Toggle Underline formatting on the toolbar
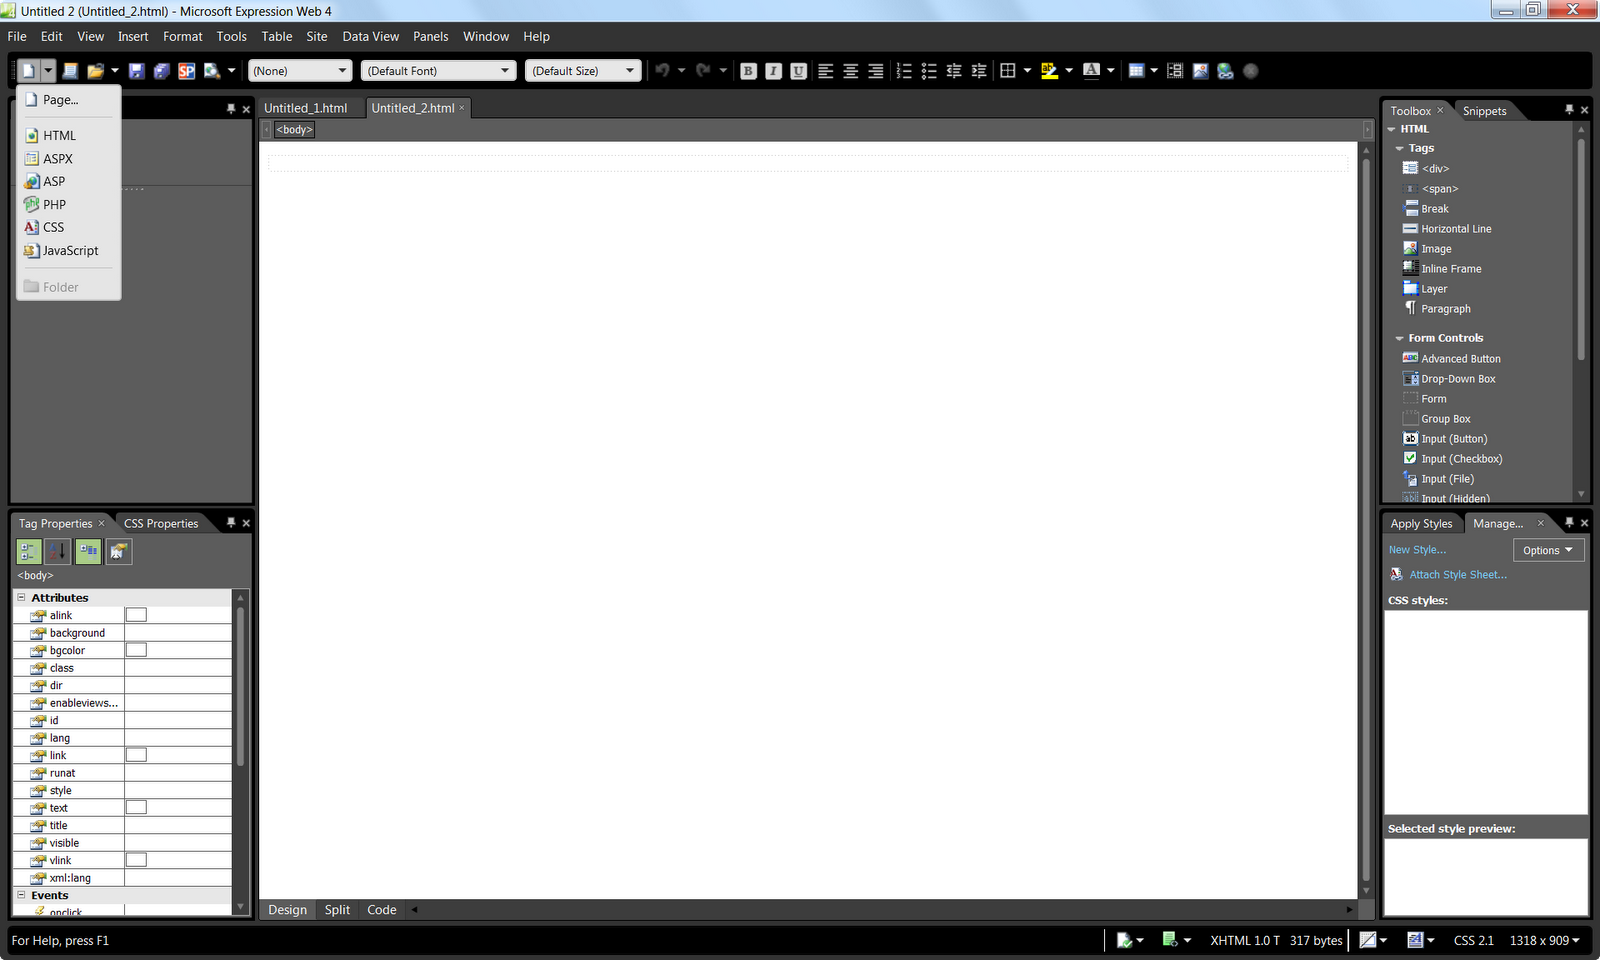 (798, 70)
